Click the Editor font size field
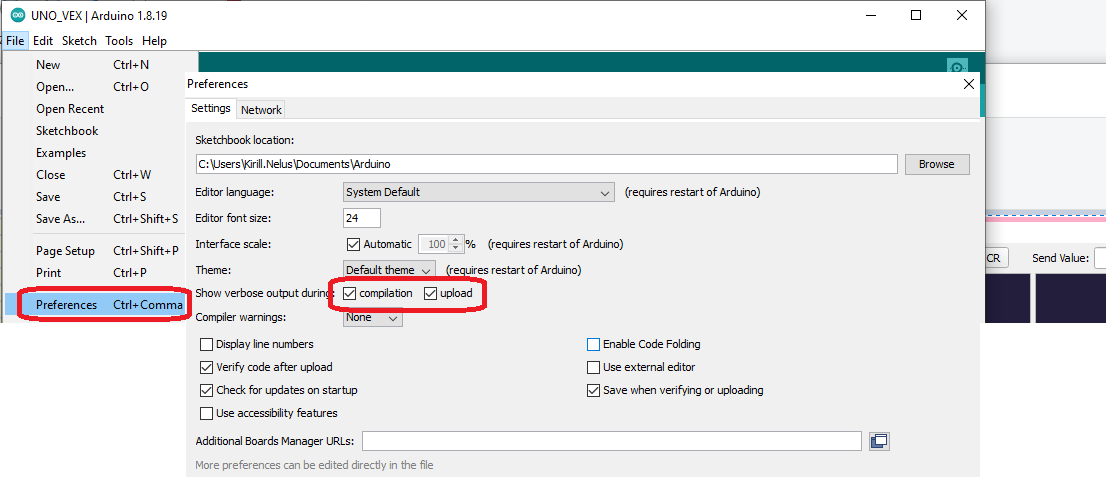This screenshot has height=477, width=1106. pos(362,218)
